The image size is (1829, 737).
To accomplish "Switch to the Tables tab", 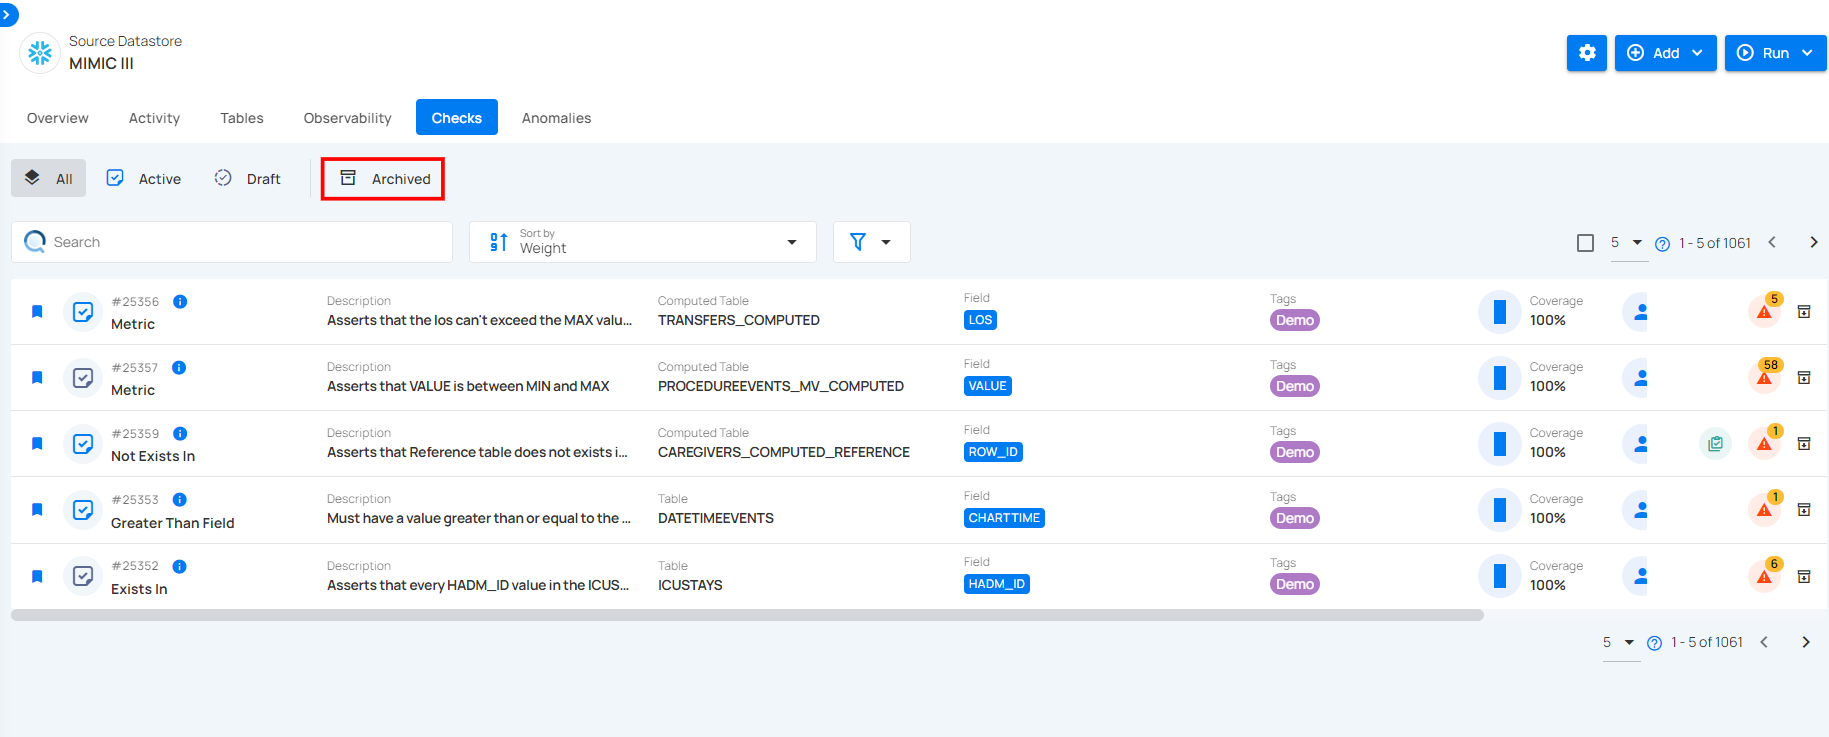I will (242, 118).
